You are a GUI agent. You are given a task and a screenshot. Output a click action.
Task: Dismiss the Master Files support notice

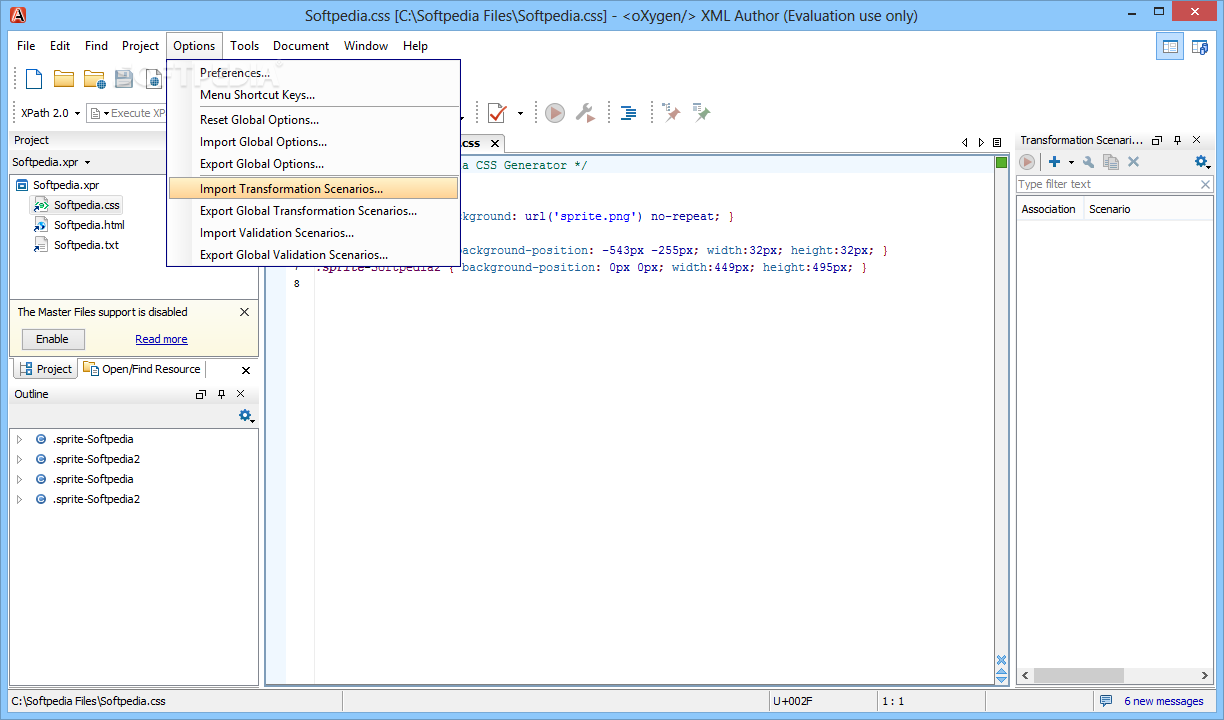244,312
